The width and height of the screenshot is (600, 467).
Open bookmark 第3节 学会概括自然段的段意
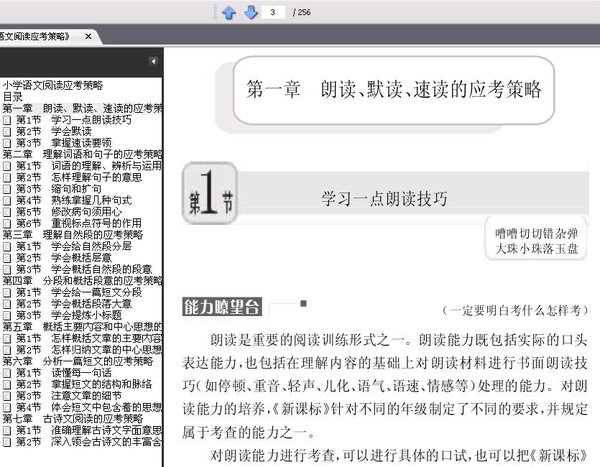point(84,269)
